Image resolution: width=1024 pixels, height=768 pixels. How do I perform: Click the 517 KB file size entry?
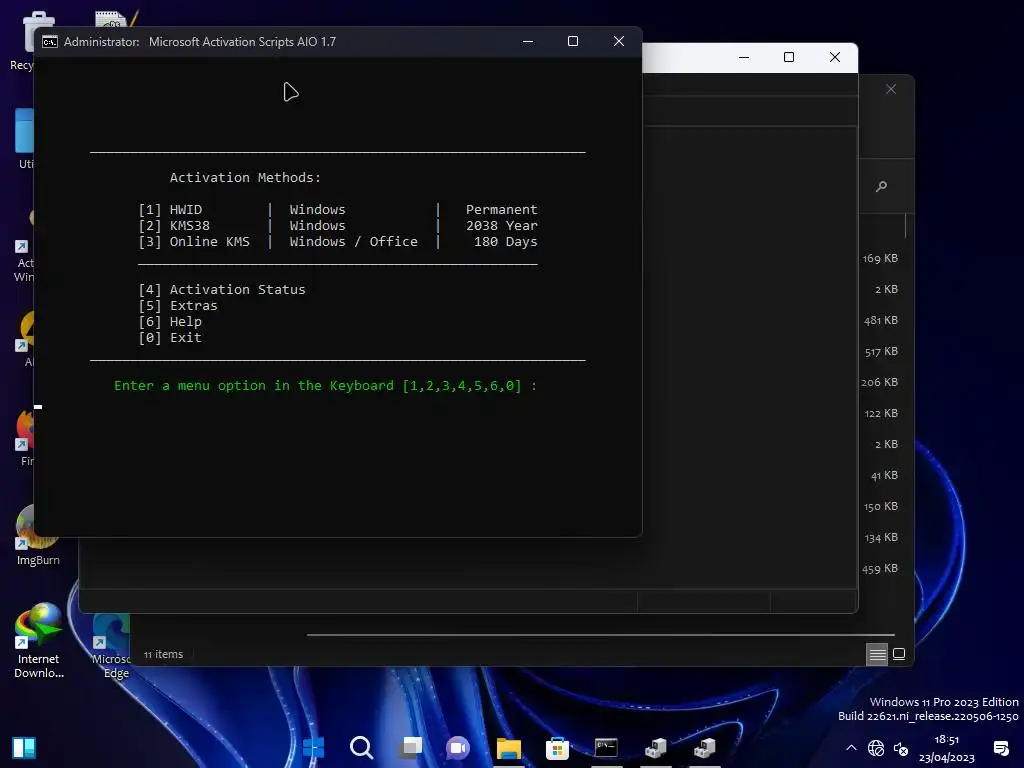tap(881, 351)
